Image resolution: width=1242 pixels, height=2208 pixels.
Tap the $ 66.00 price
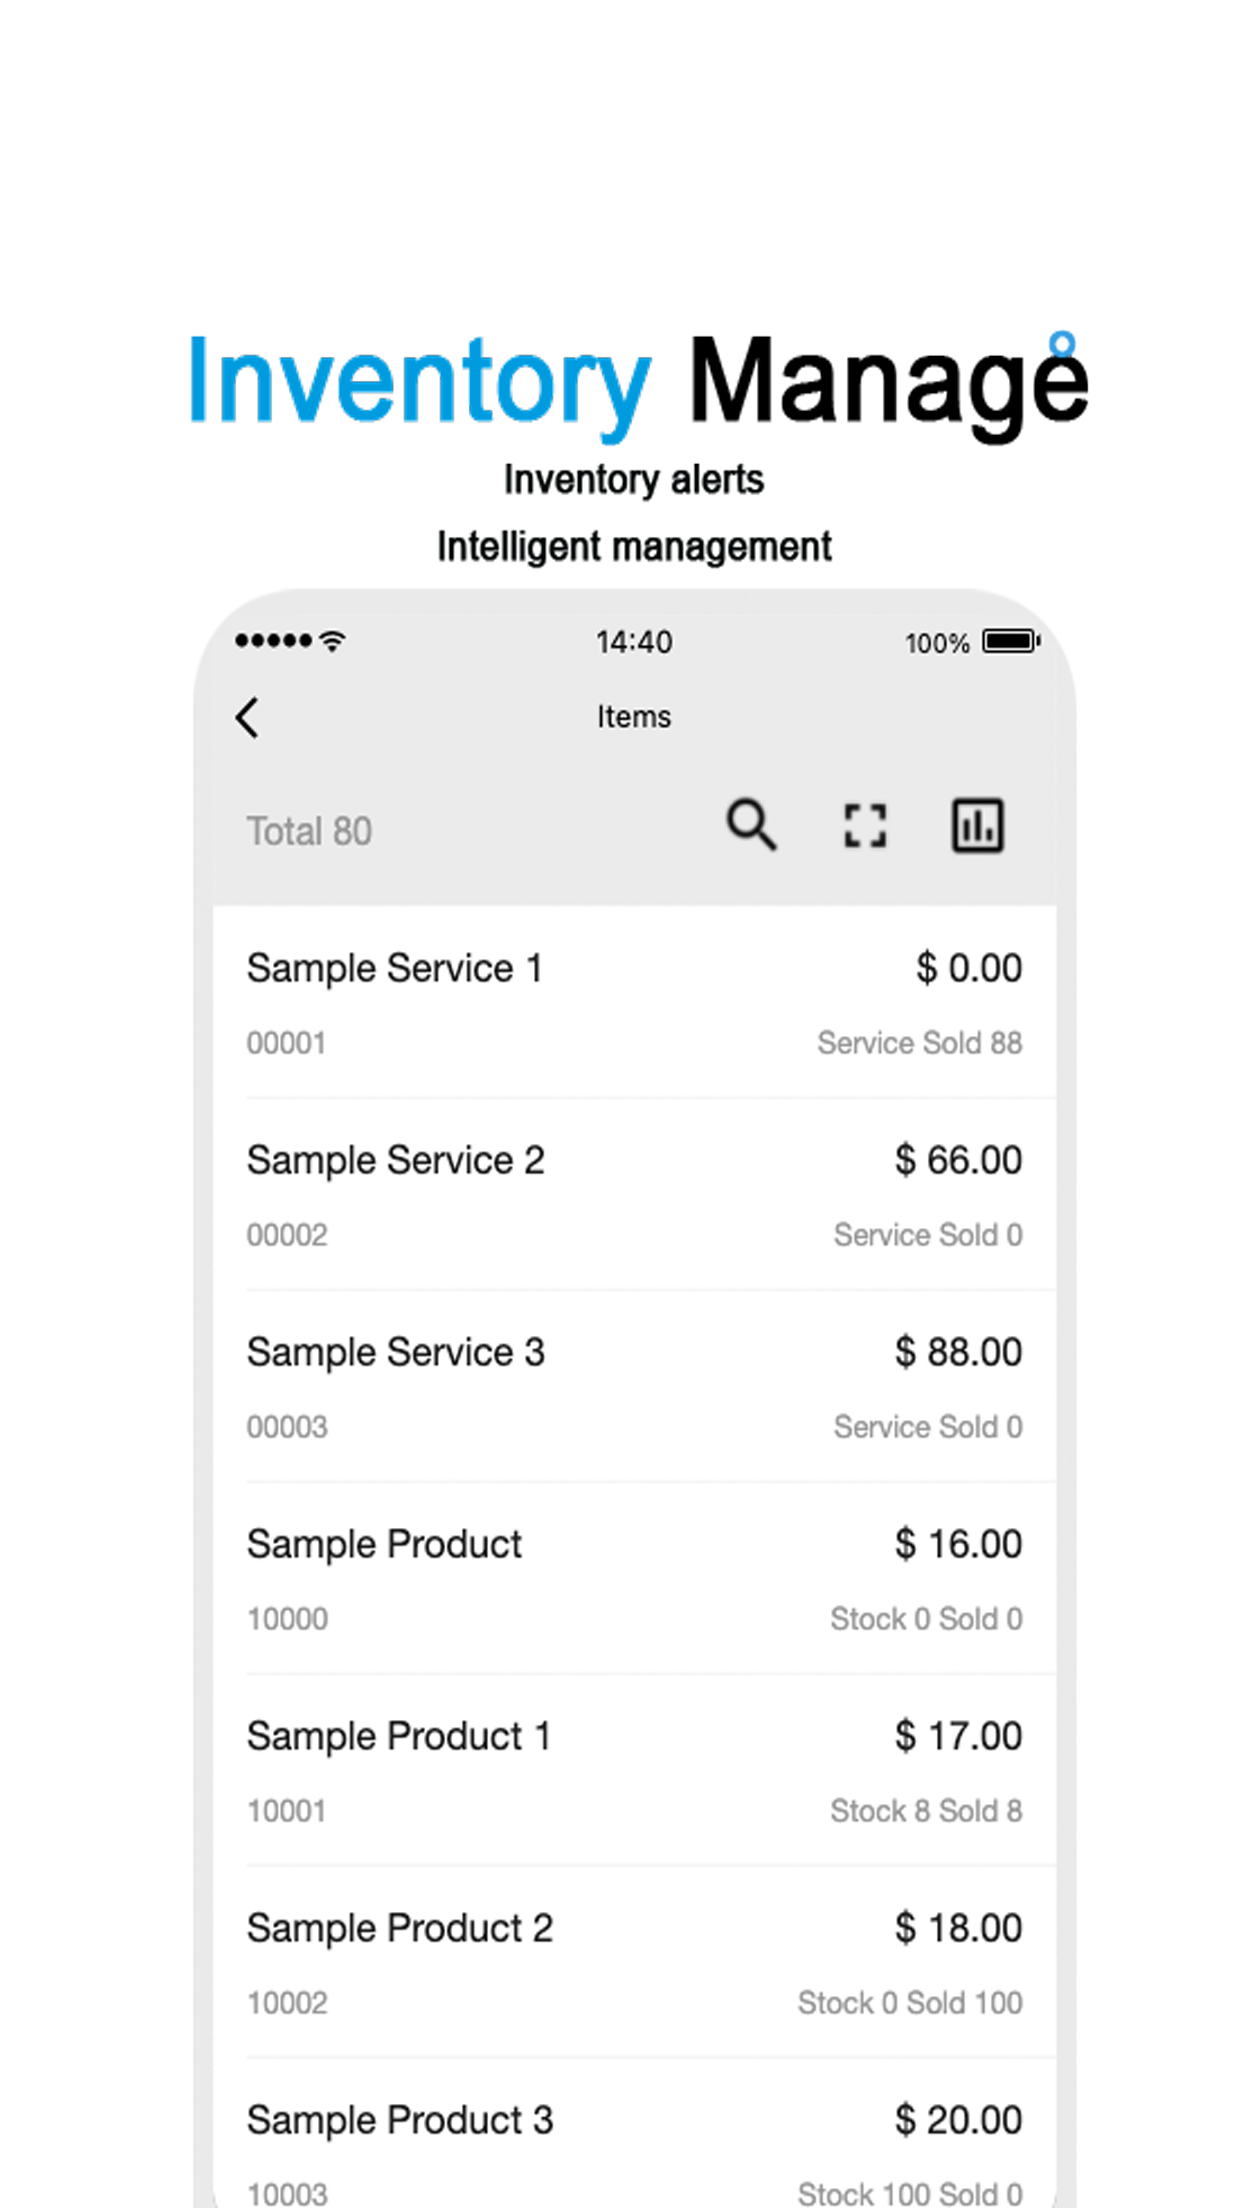pos(958,1160)
